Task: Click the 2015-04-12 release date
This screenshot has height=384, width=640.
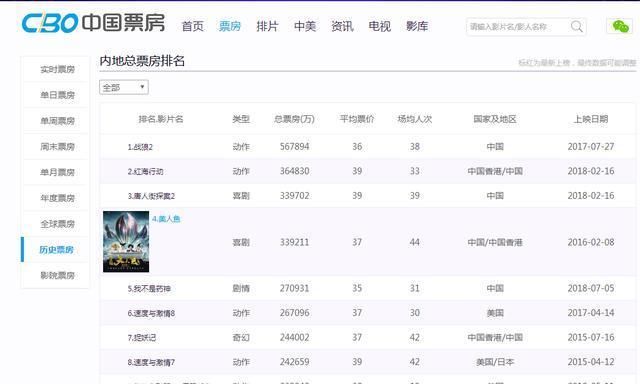Action: (x=591, y=362)
